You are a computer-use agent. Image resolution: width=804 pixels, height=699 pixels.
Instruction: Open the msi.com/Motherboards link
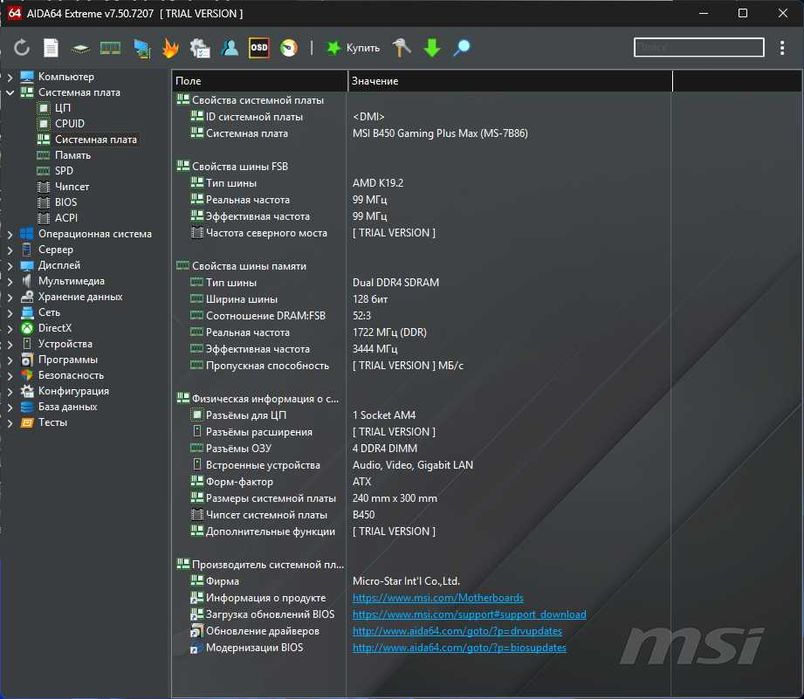point(438,598)
